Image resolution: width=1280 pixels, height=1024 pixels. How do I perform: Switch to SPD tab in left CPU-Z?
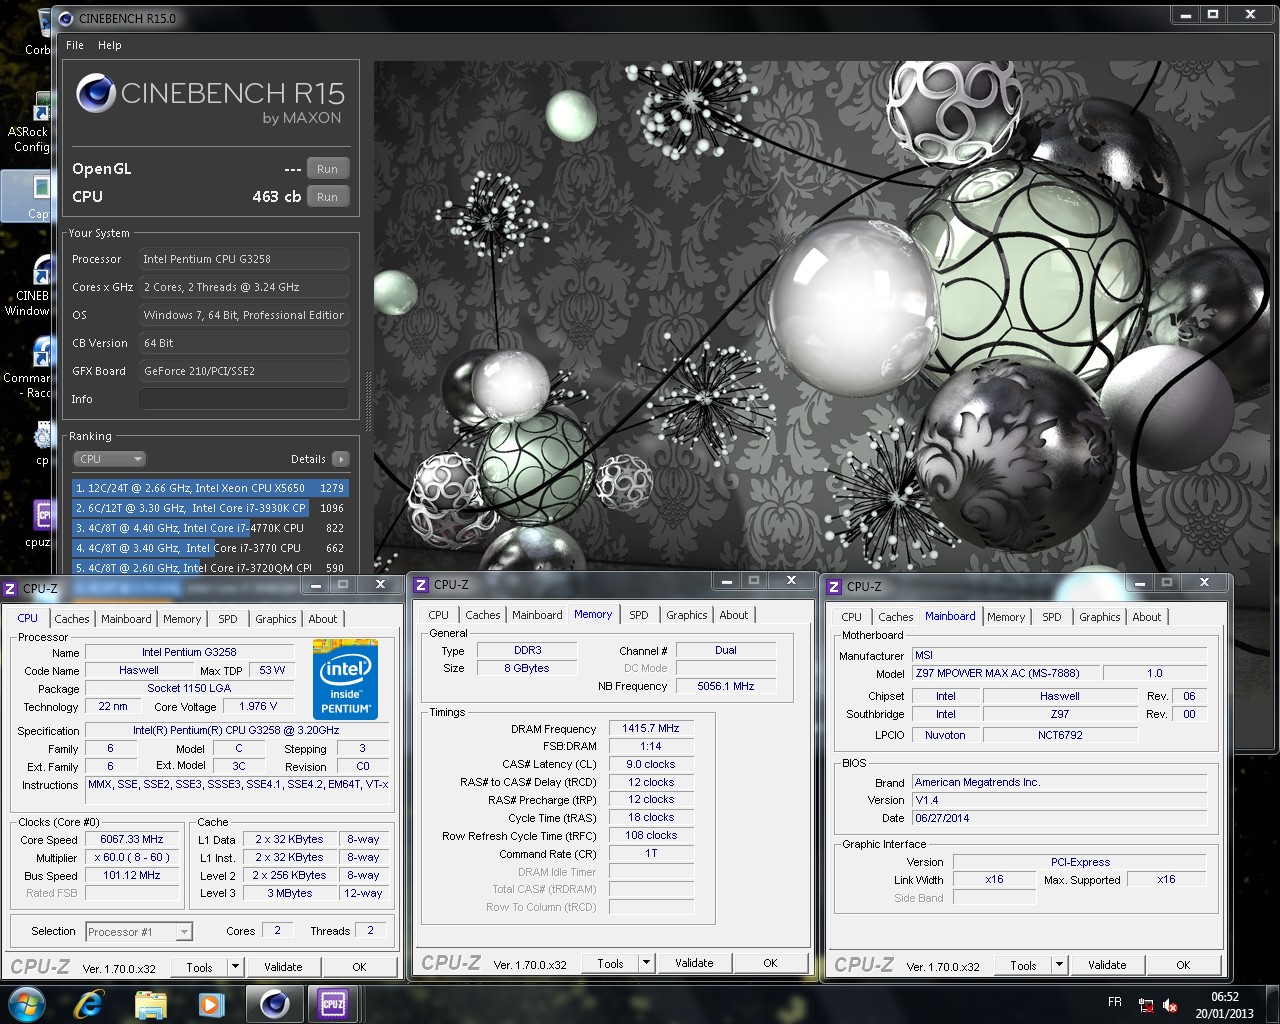click(228, 619)
